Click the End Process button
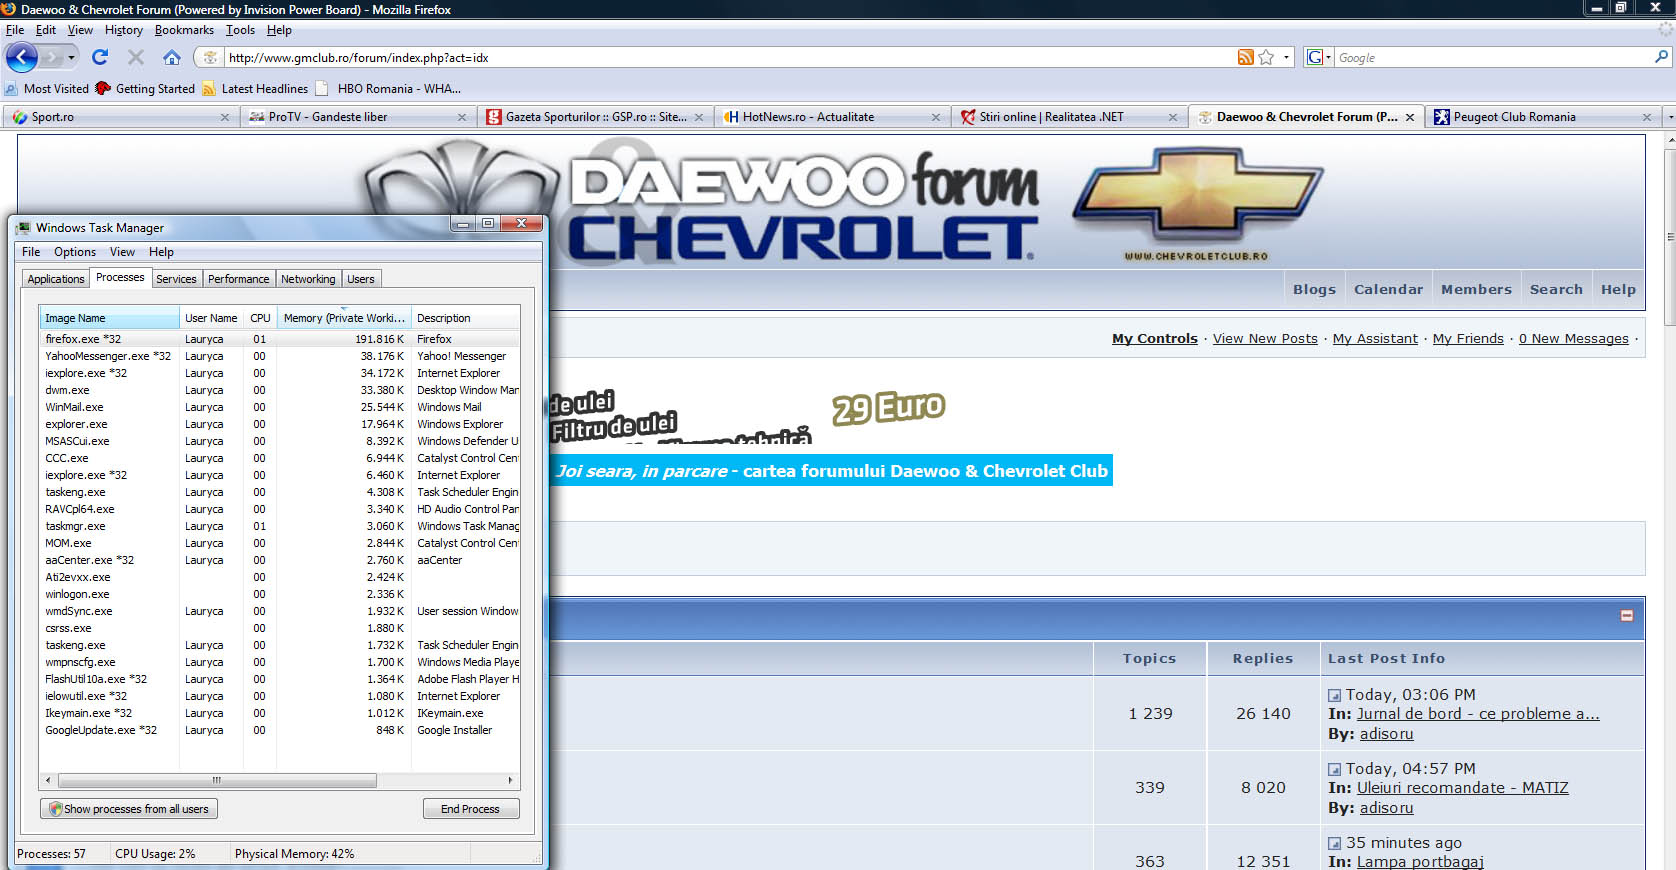Viewport: 1676px width, 870px height. [470, 809]
